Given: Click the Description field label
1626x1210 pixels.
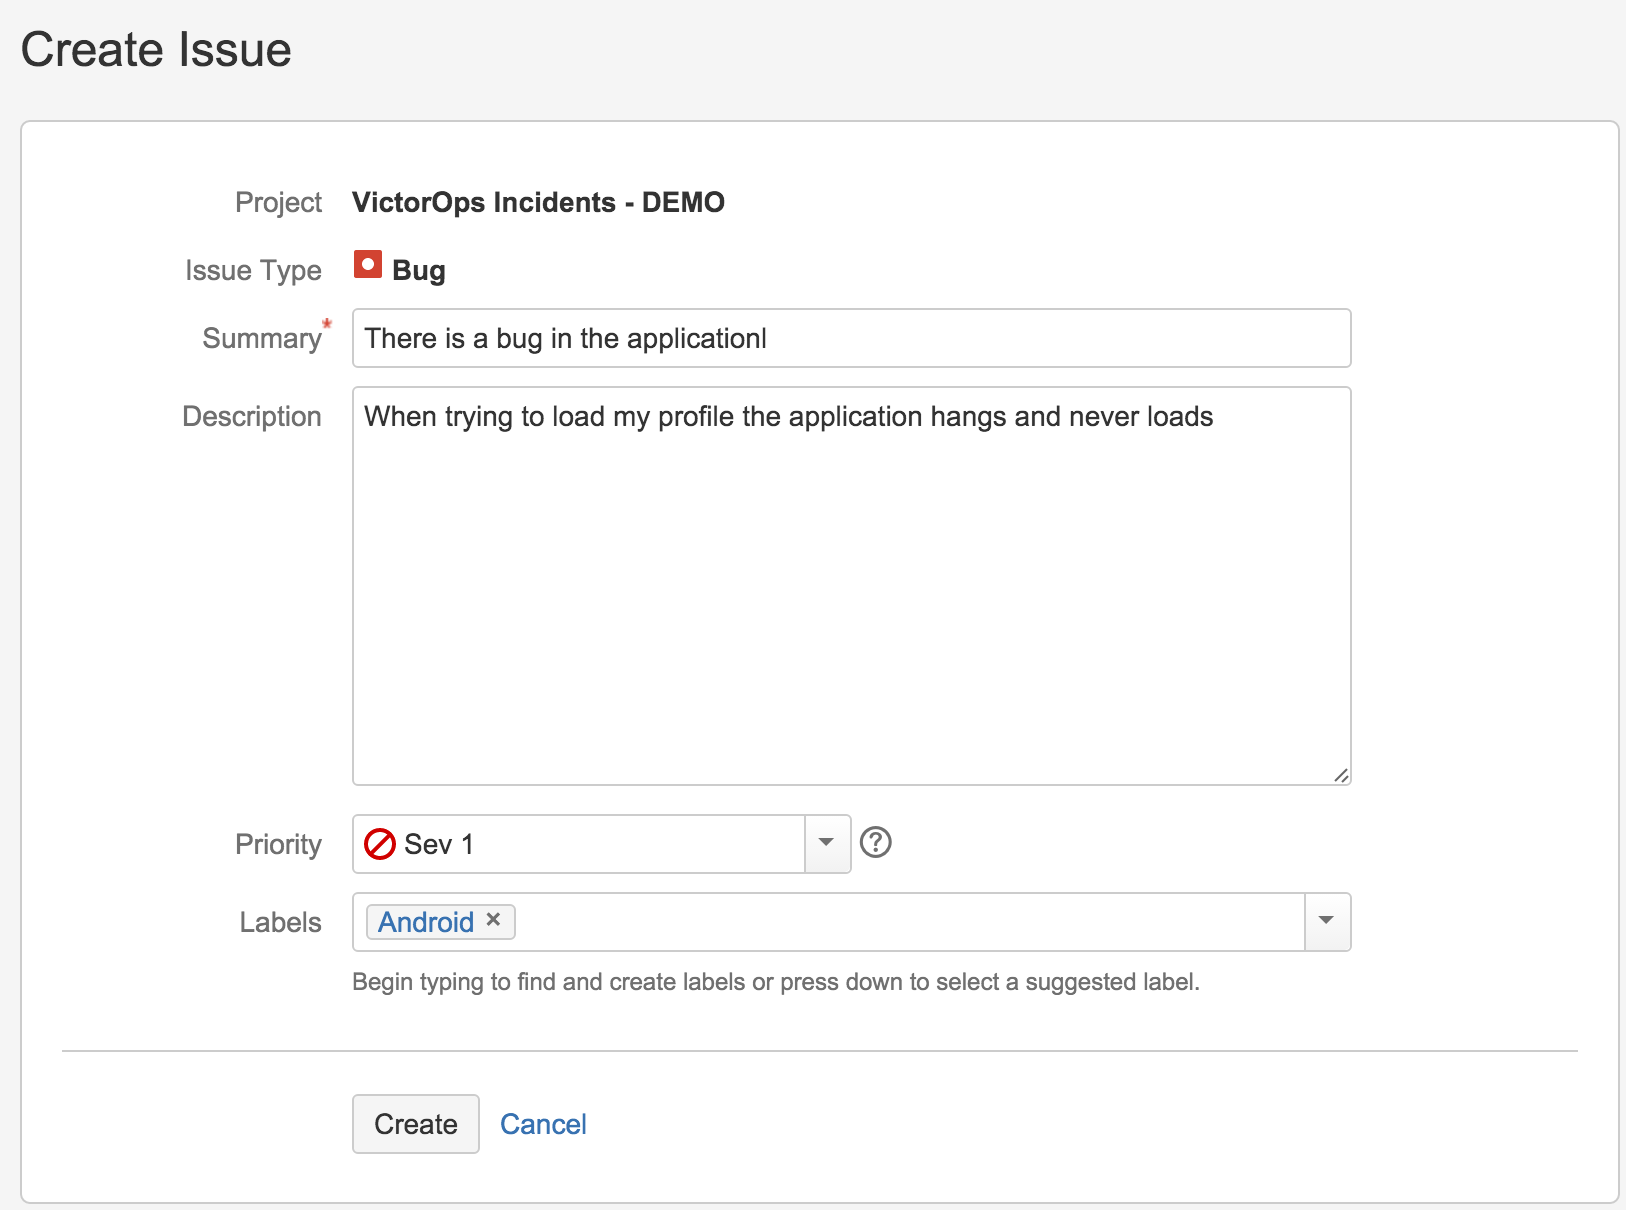Looking at the screenshot, I should click(252, 416).
